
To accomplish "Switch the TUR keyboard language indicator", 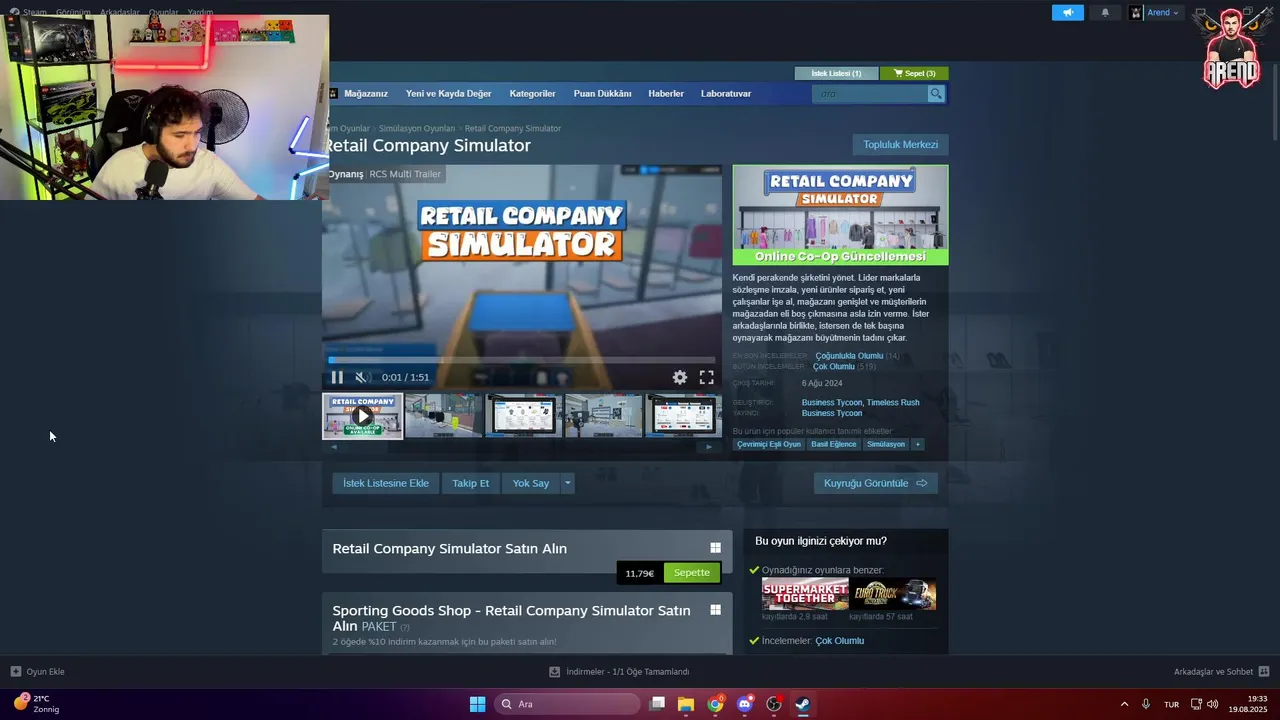I will click(1171, 704).
